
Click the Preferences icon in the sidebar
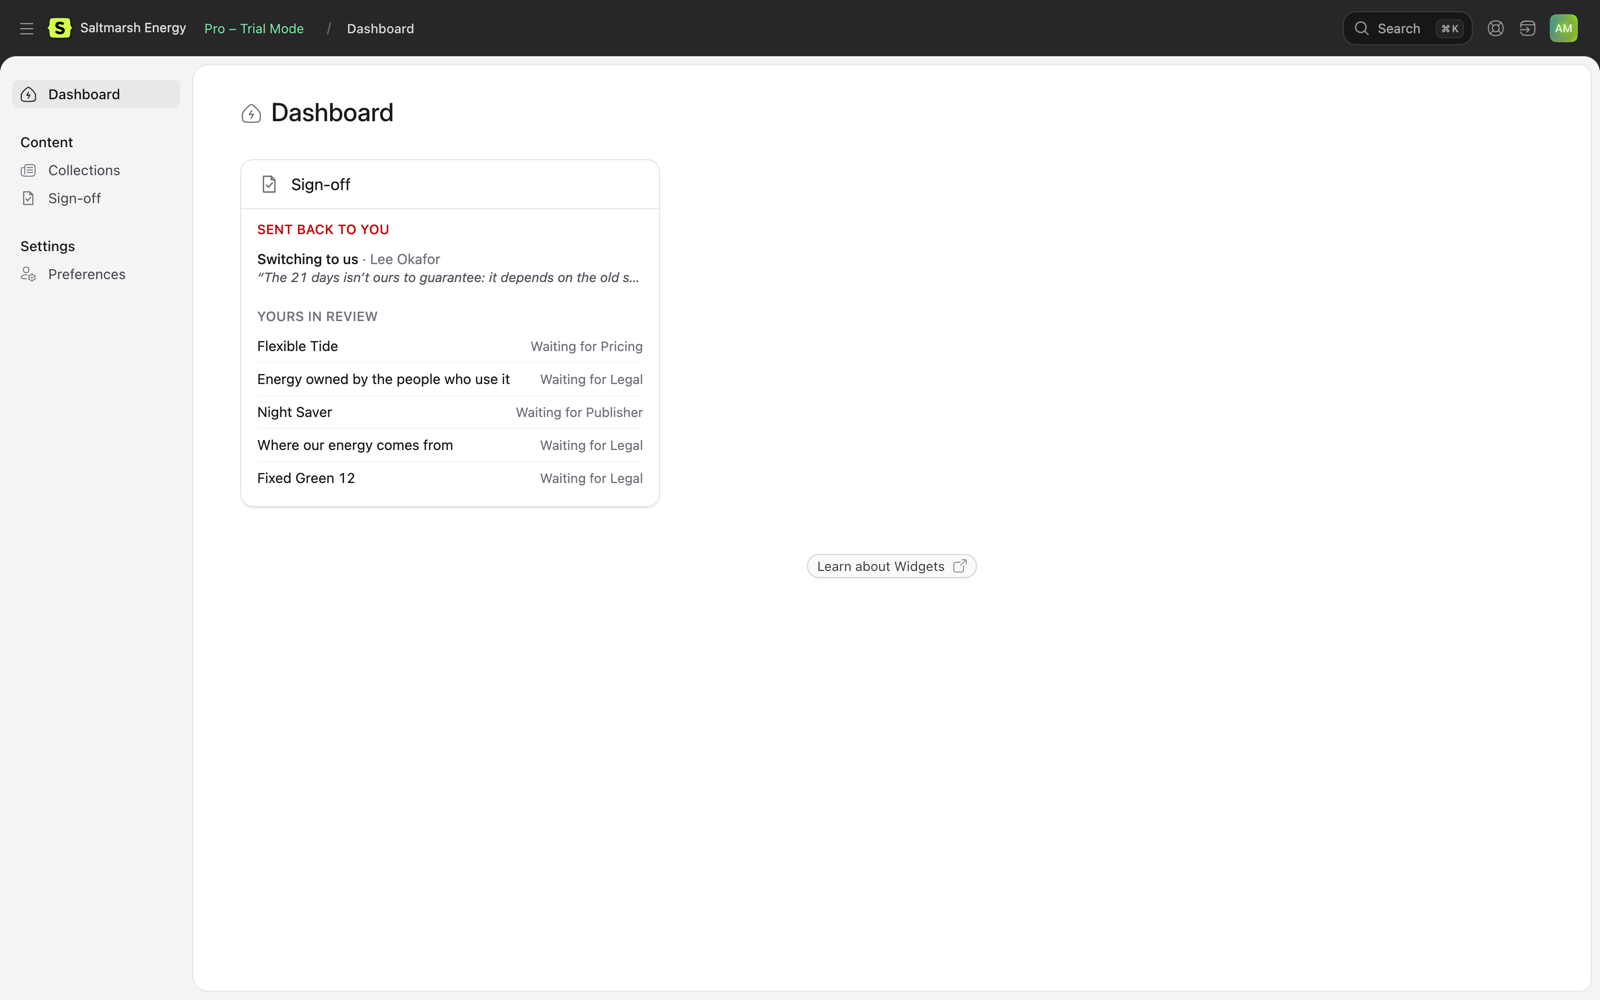click(28, 275)
